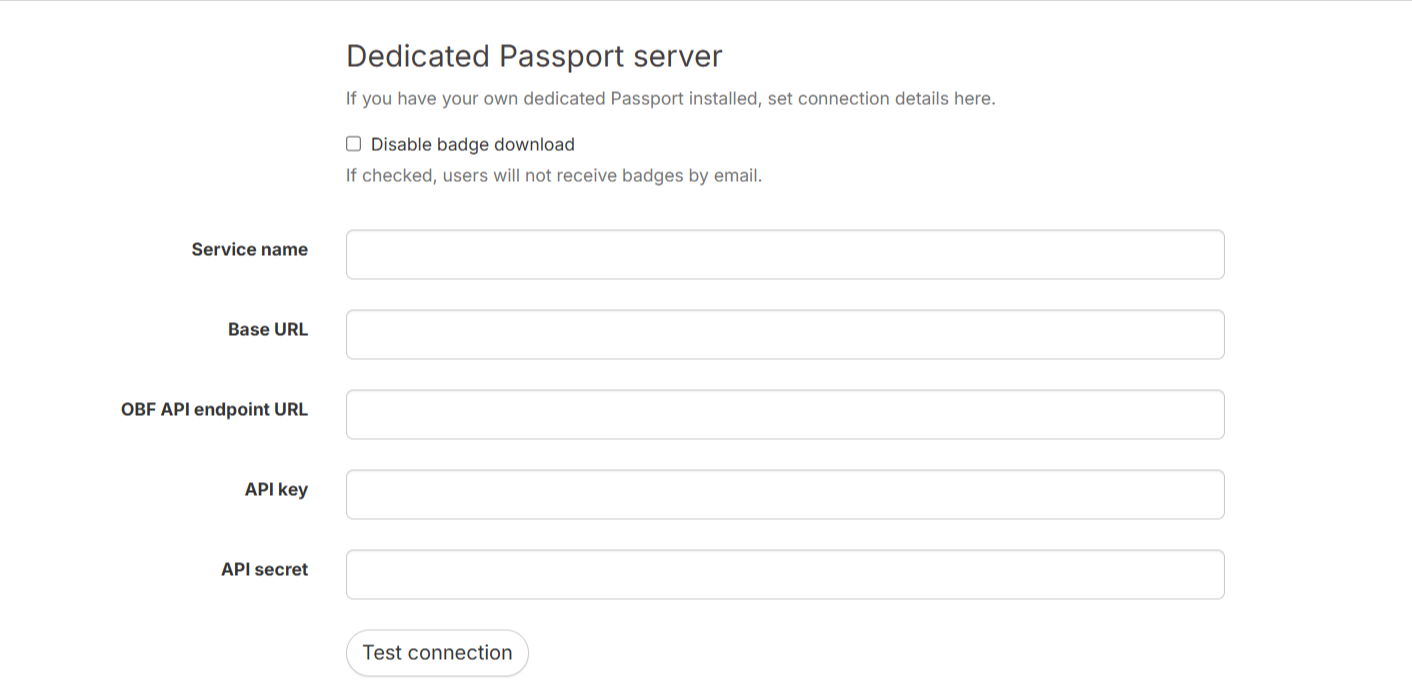The image size is (1412, 692).
Task: Click the 'Disable badge download' checkbox label
Action: point(472,144)
